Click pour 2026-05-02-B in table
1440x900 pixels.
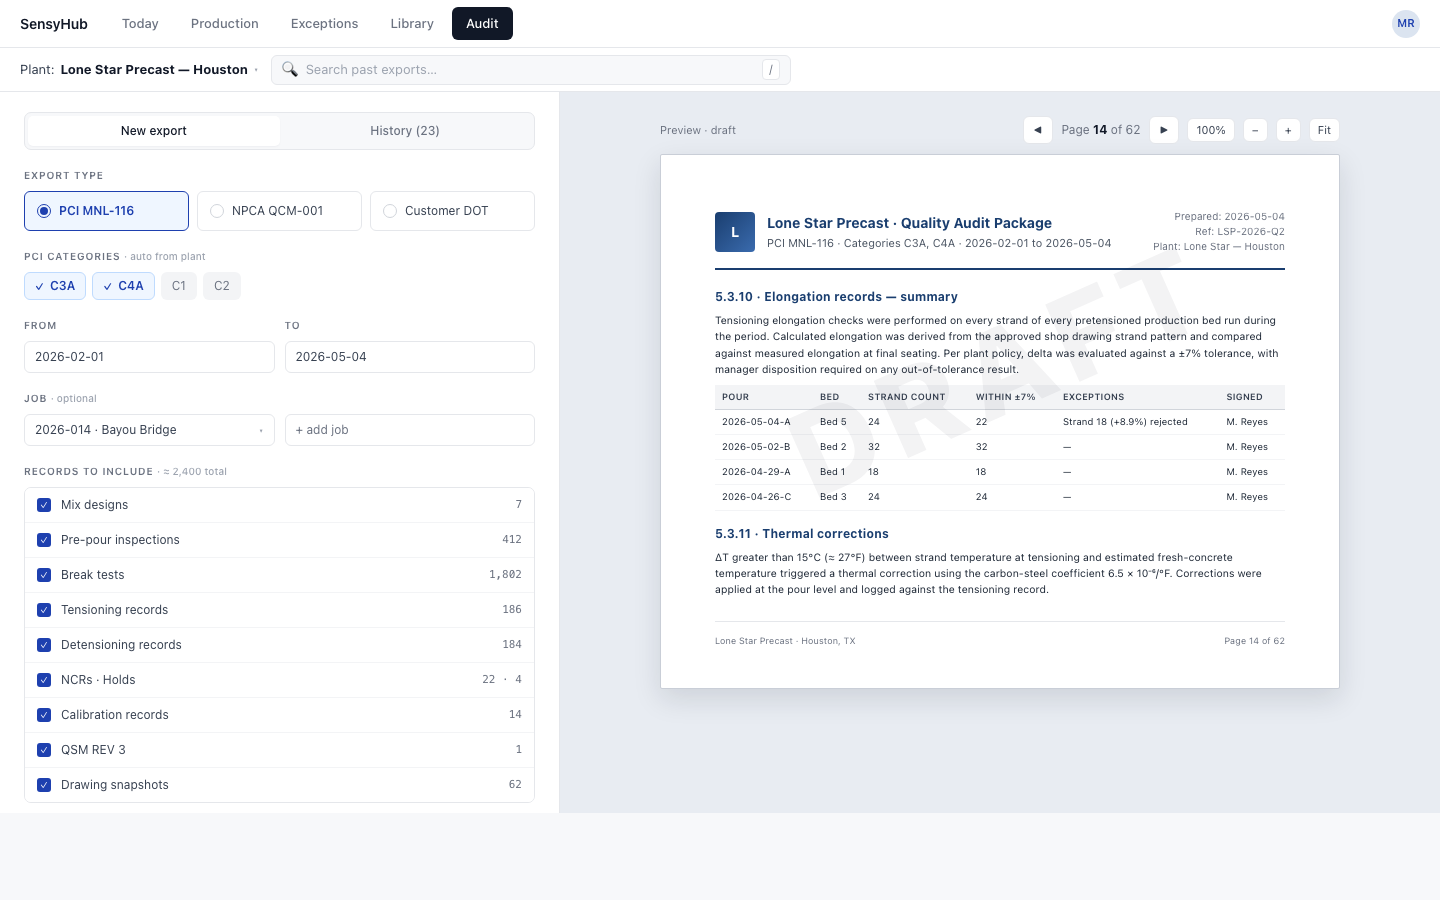[756, 447]
